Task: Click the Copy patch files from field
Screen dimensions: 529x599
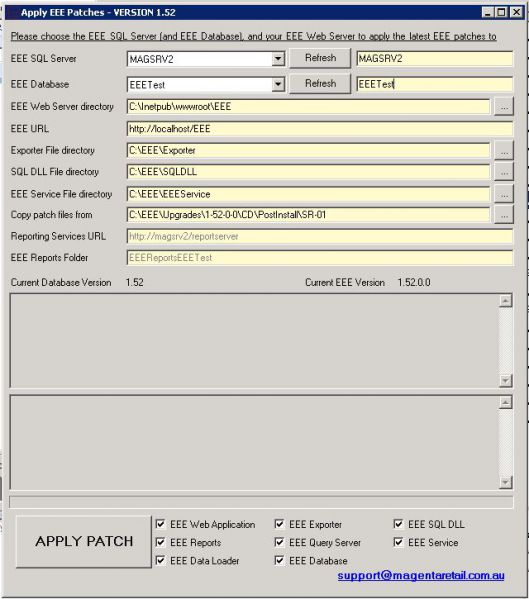Action: click(308, 215)
